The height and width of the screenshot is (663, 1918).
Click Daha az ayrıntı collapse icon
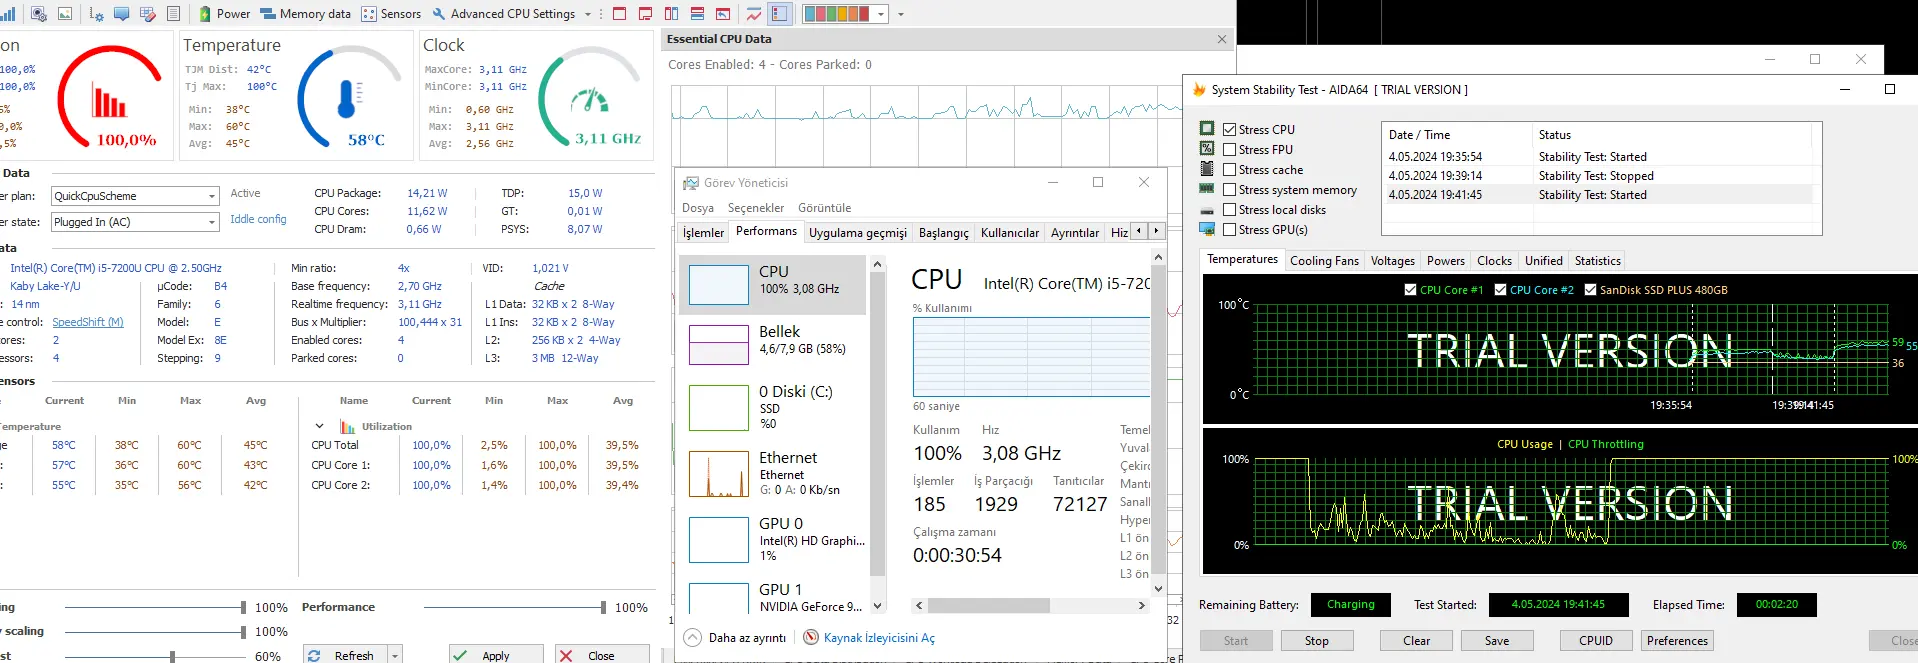click(692, 637)
